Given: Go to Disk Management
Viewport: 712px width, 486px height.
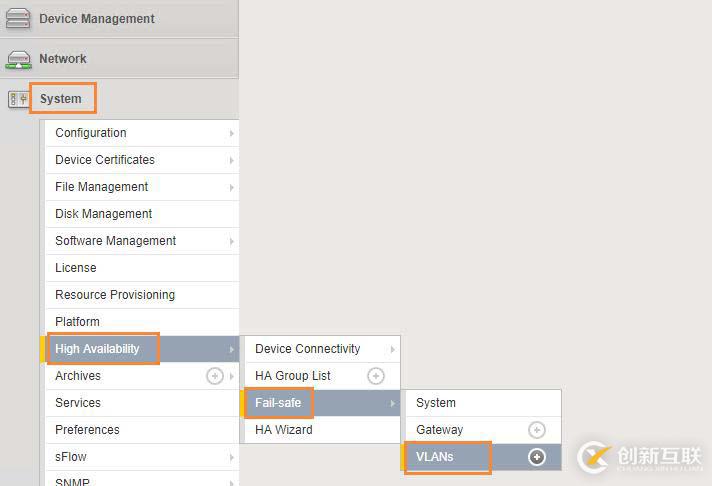Looking at the screenshot, I should tap(104, 214).
